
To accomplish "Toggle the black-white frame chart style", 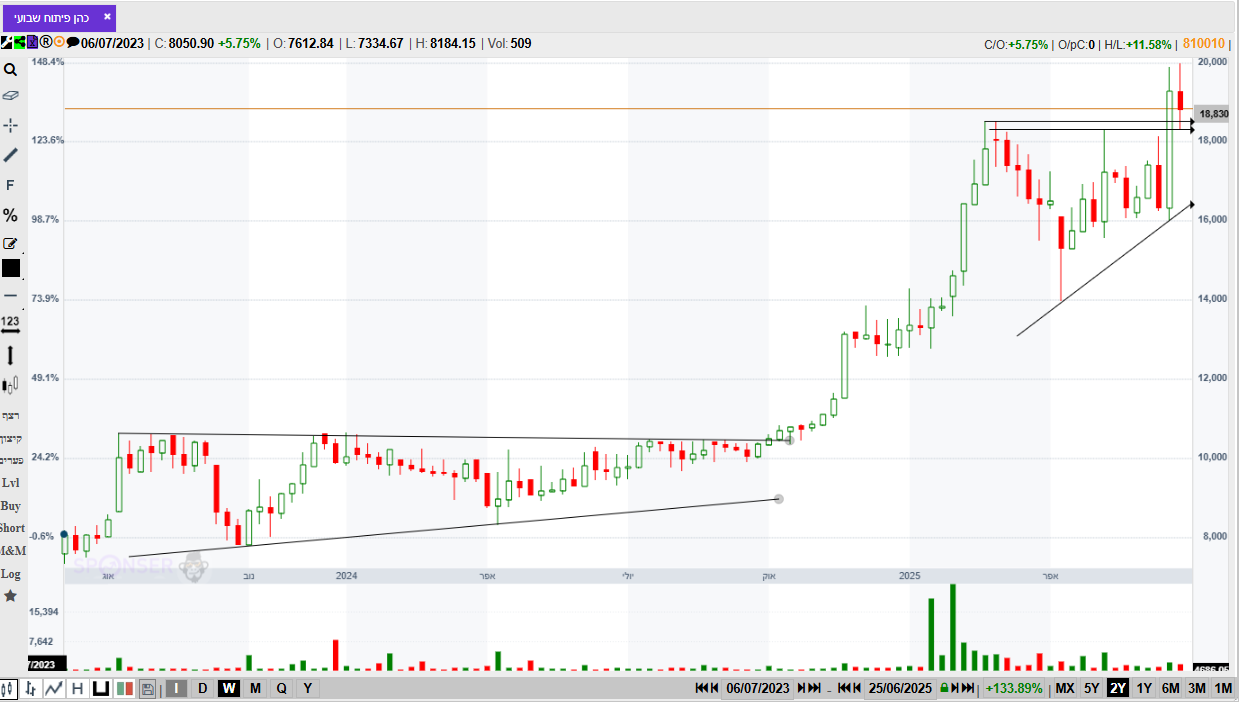I will click(101, 688).
